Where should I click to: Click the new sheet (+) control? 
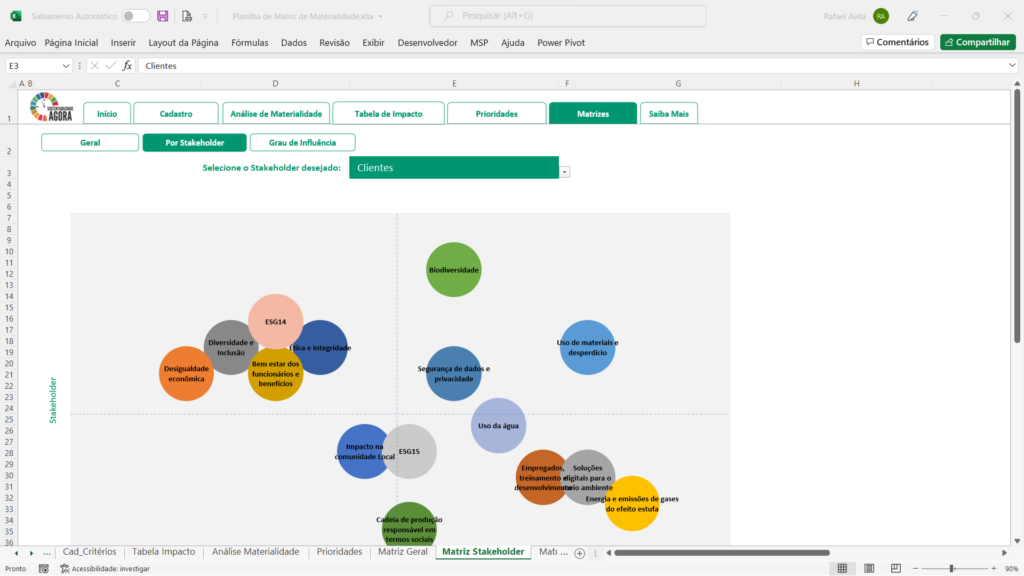pos(580,552)
